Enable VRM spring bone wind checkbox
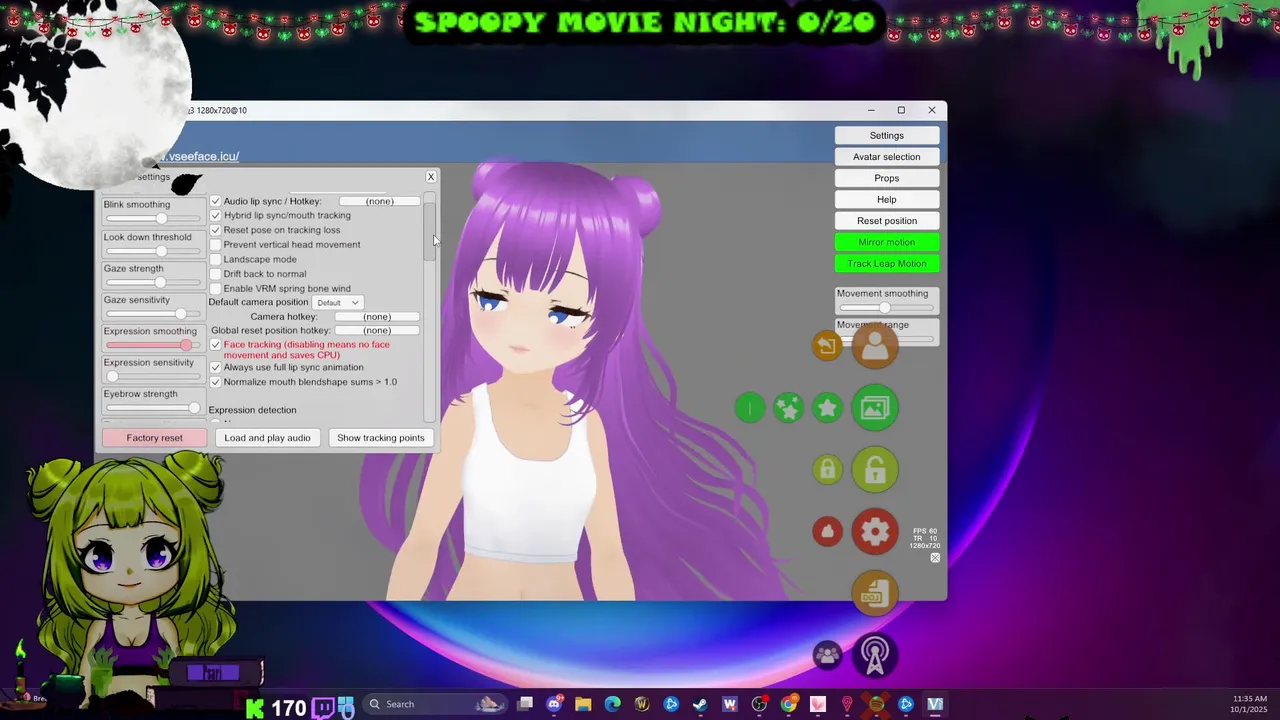Viewport: 1280px width, 720px height. (215, 288)
